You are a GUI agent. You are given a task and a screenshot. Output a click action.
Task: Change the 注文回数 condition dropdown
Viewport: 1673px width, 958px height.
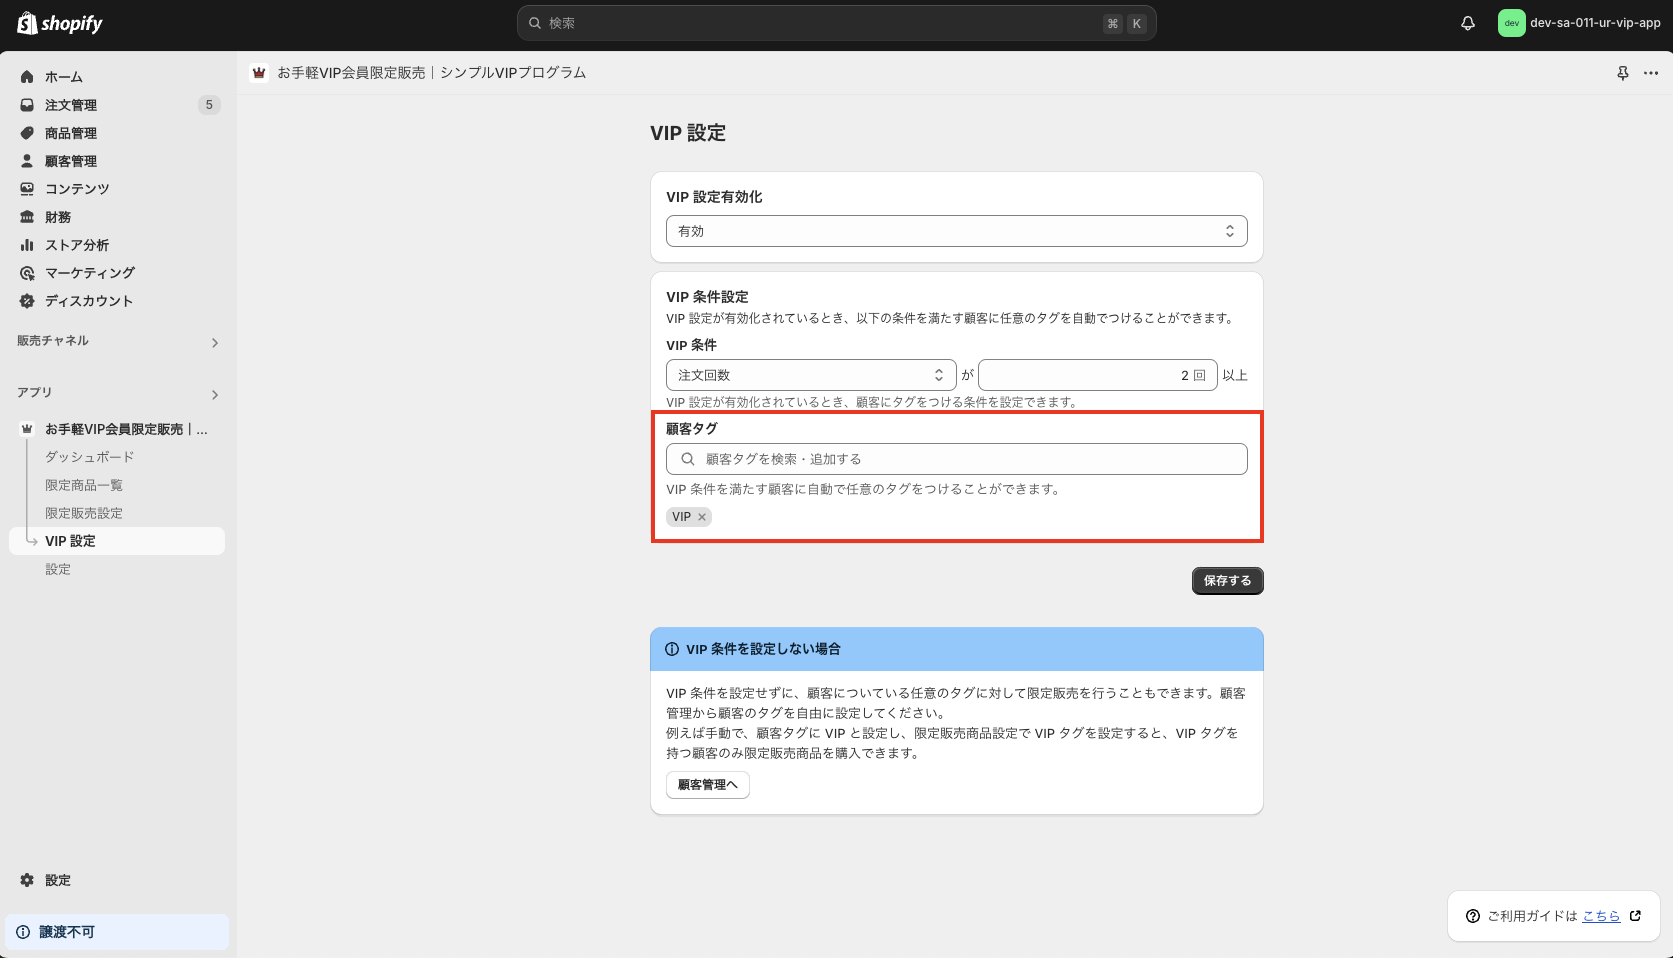(810, 374)
